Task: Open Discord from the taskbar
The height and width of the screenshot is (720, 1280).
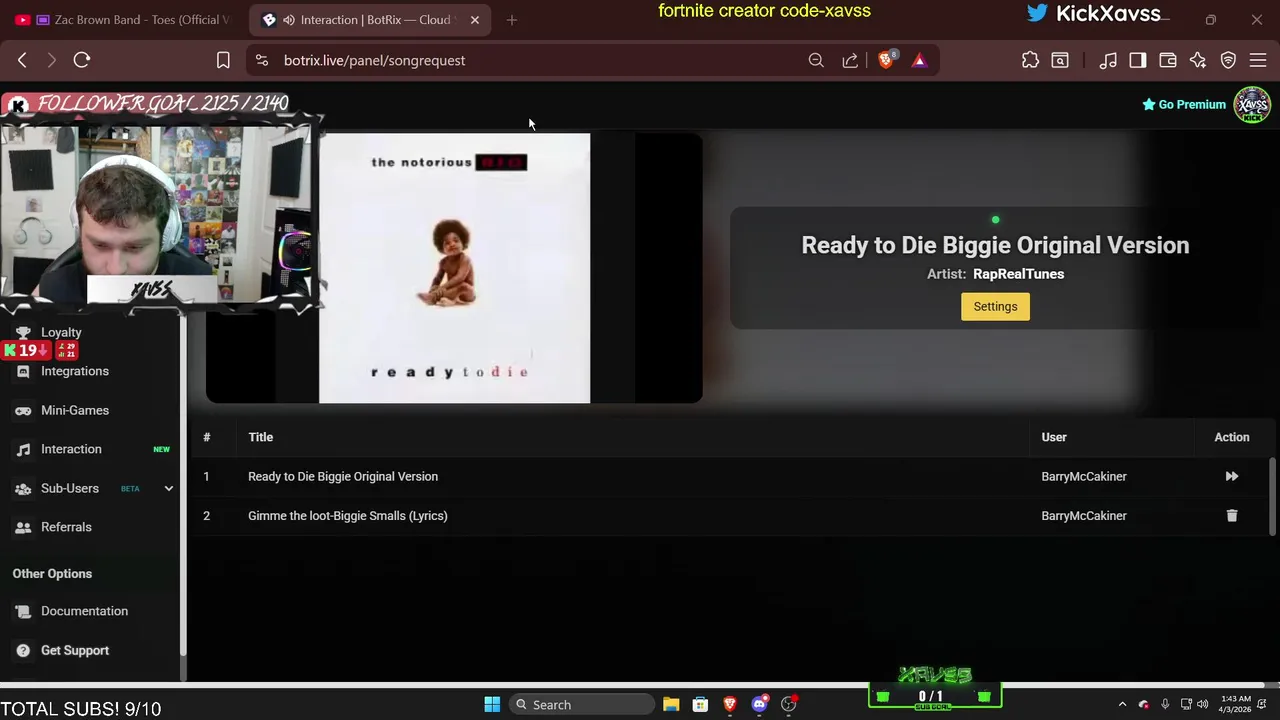Action: point(759,705)
